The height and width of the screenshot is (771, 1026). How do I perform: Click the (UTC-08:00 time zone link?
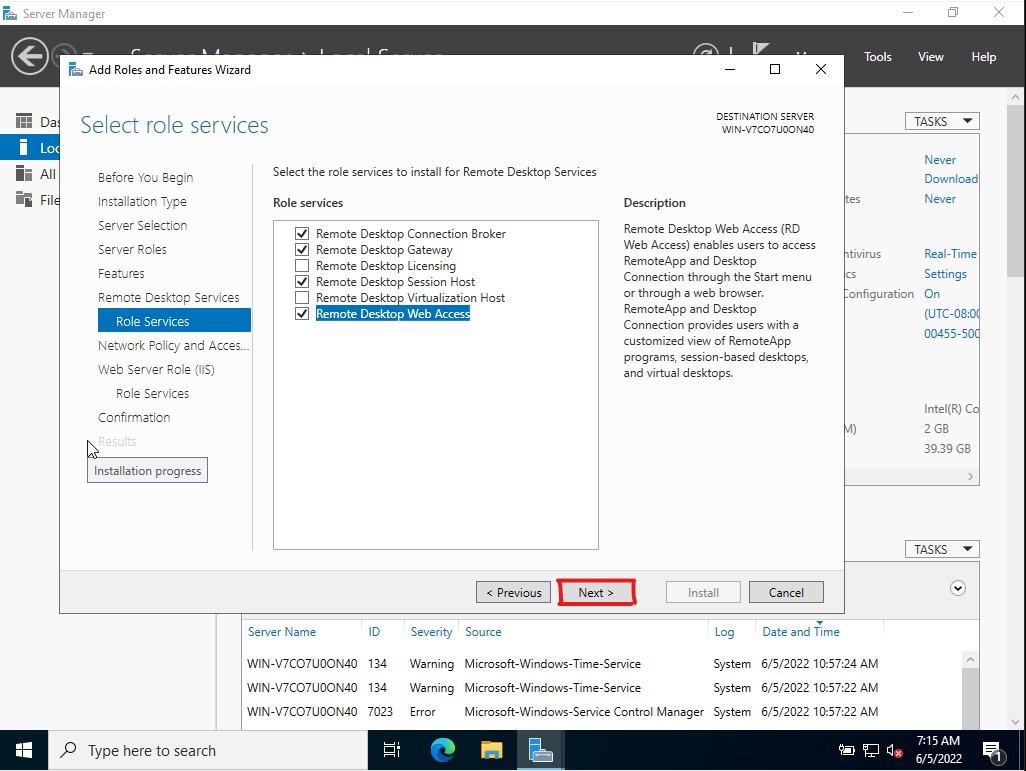coord(951,314)
